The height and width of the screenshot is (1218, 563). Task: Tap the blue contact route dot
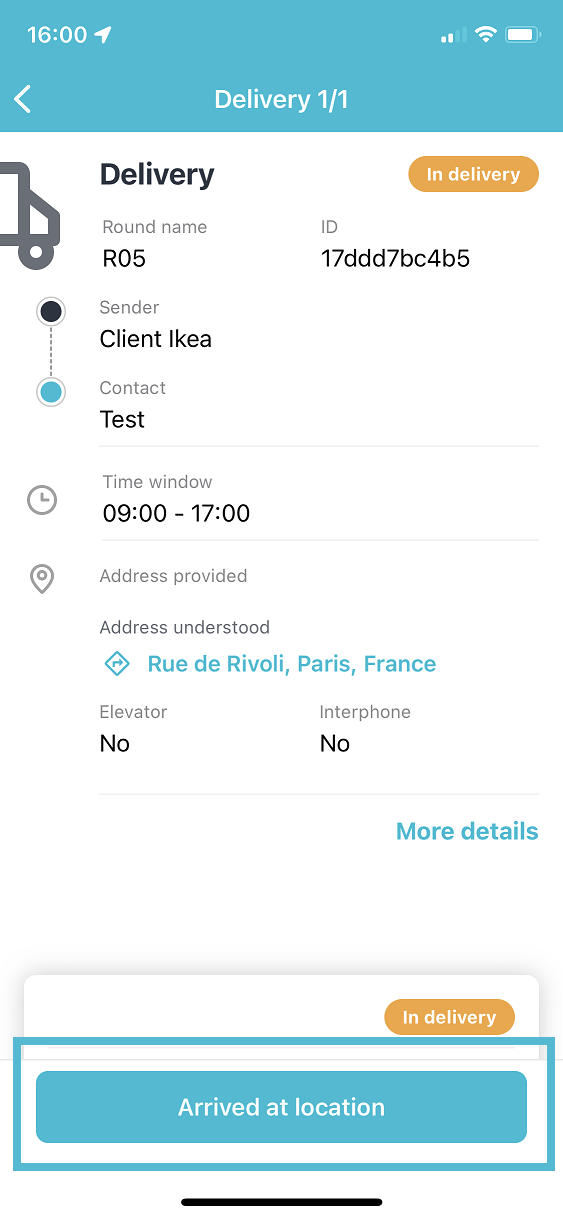[x=51, y=392]
